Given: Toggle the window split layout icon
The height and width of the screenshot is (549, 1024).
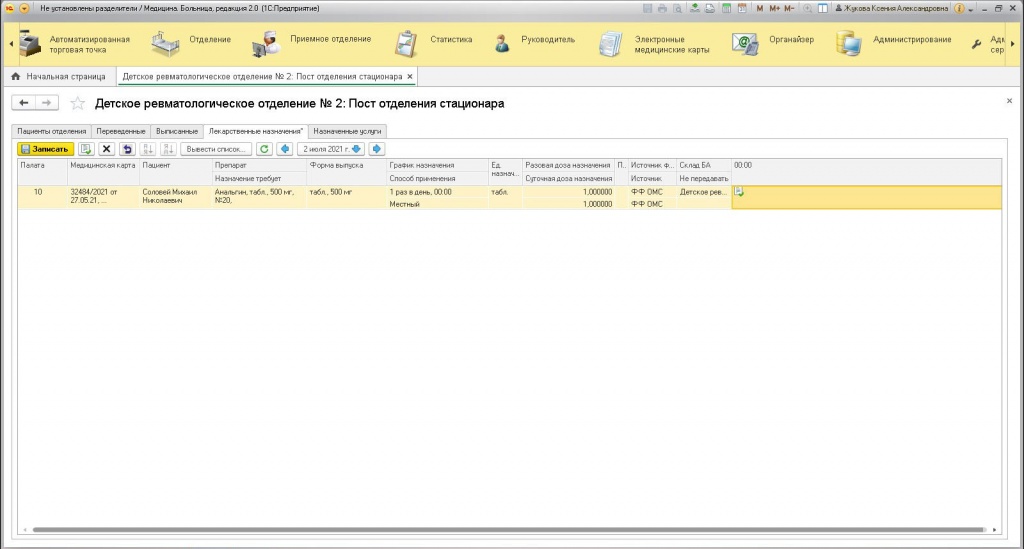Looking at the screenshot, I should [x=823, y=8].
